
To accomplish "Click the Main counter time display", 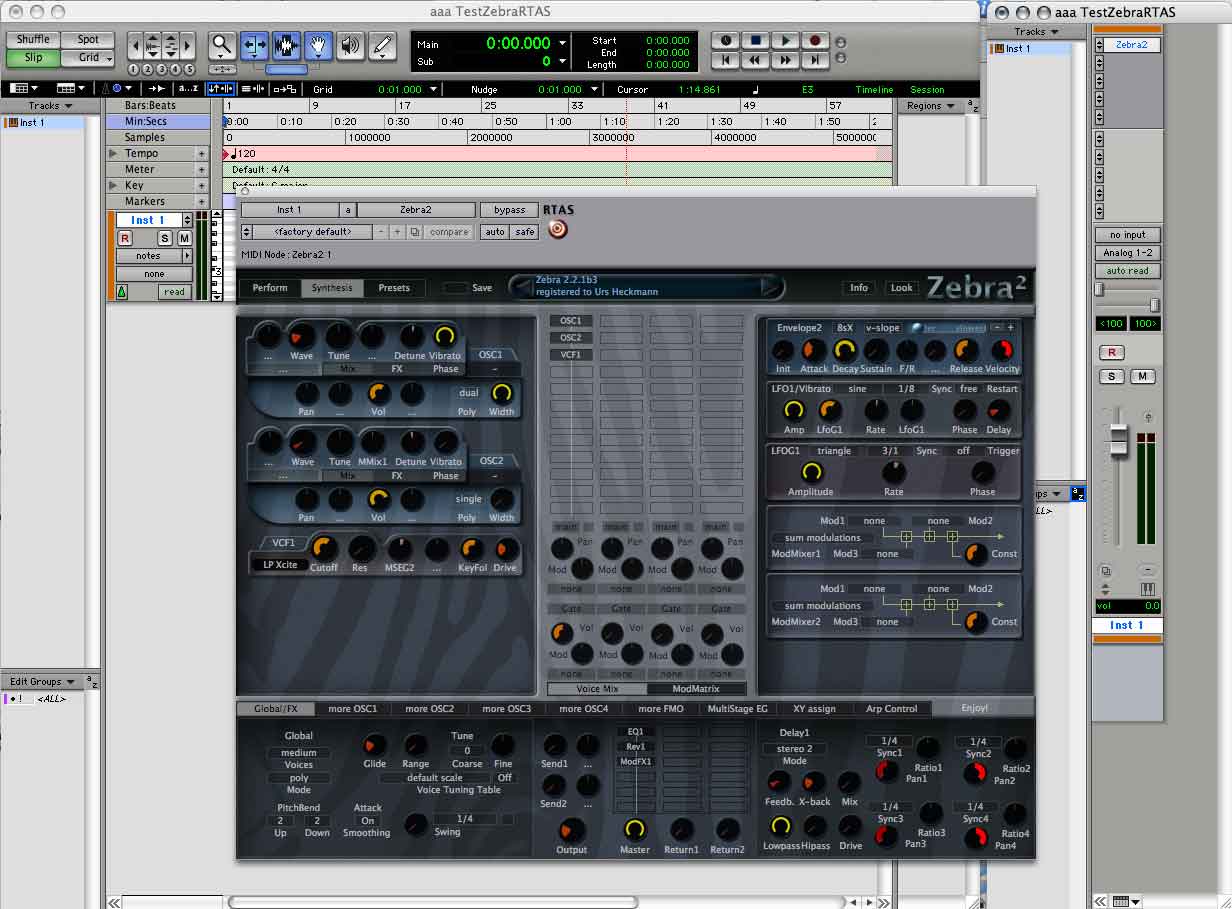I will tap(518, 43).
